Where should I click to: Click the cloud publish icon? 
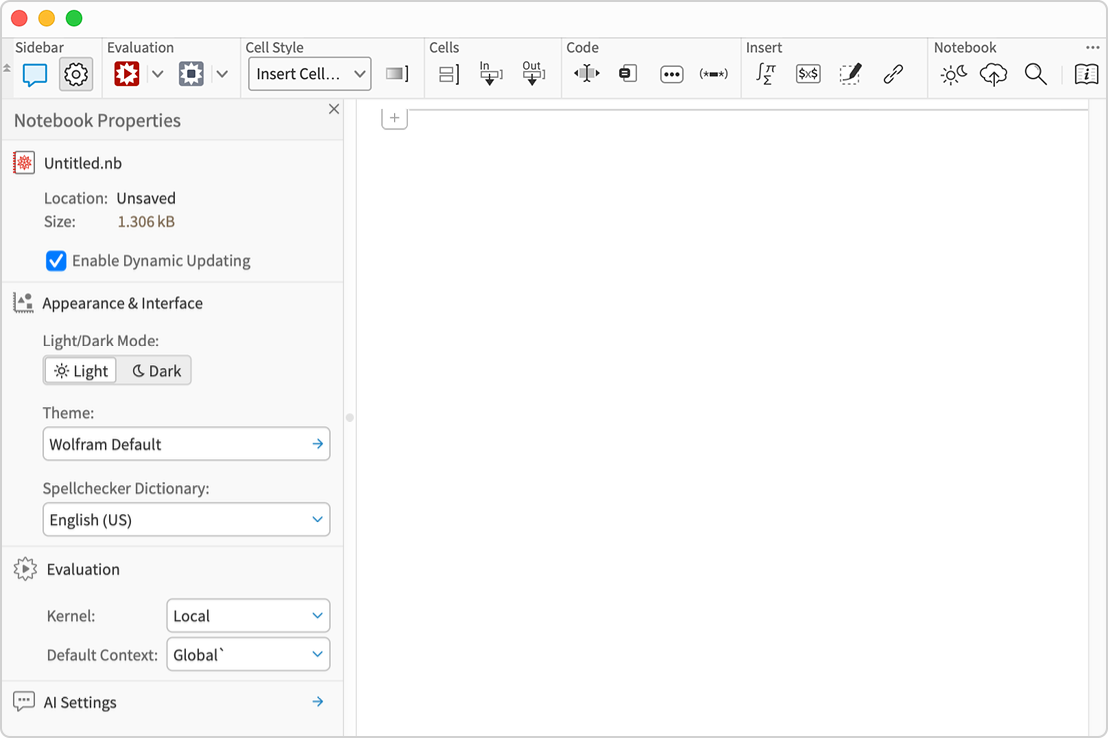click(994, 74)
